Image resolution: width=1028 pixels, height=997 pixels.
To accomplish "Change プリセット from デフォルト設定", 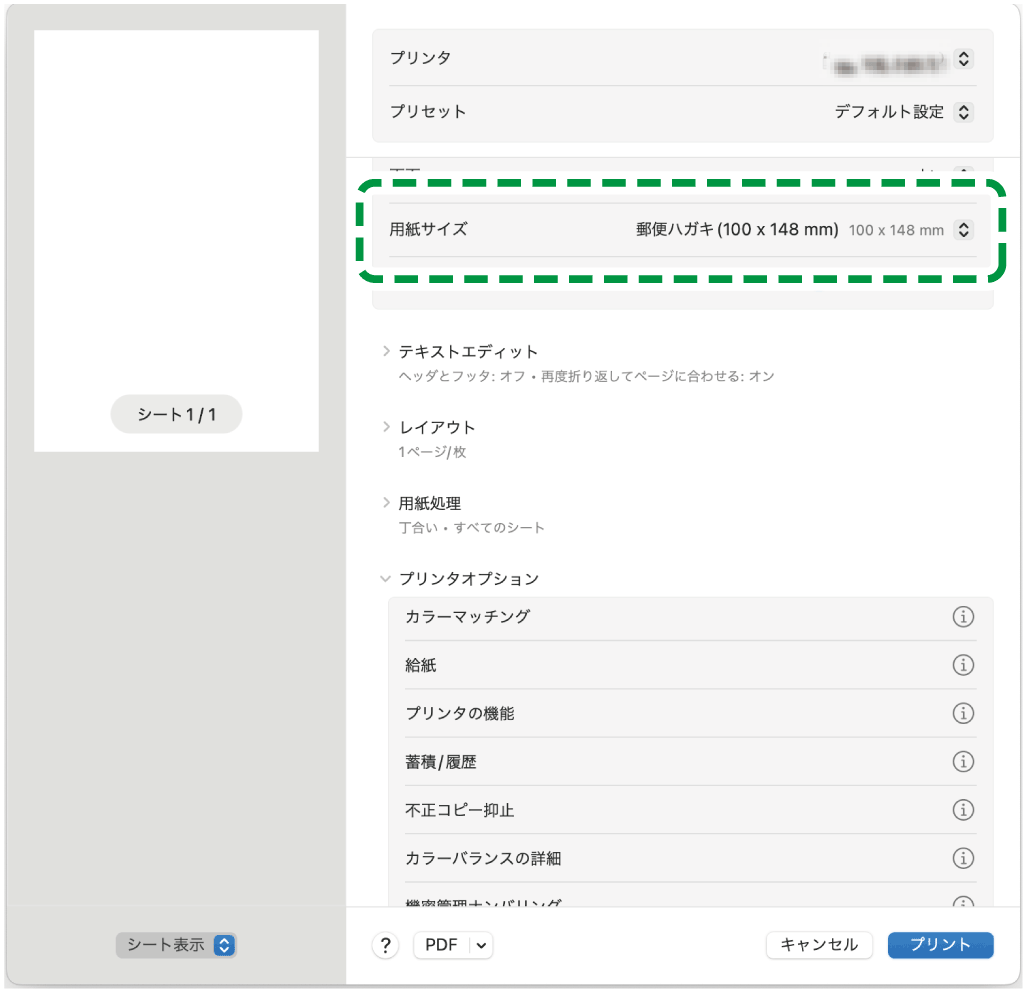I will point(962,112).
